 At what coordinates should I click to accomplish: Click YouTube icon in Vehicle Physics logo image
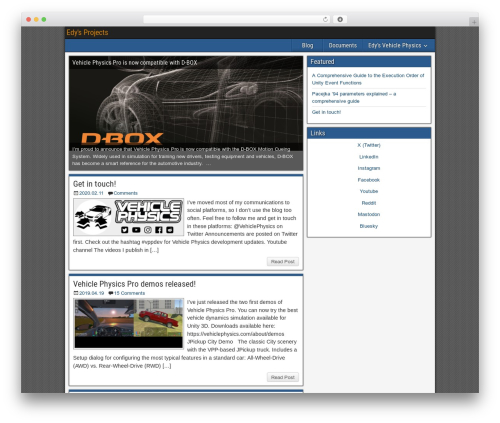click(136, 230)
